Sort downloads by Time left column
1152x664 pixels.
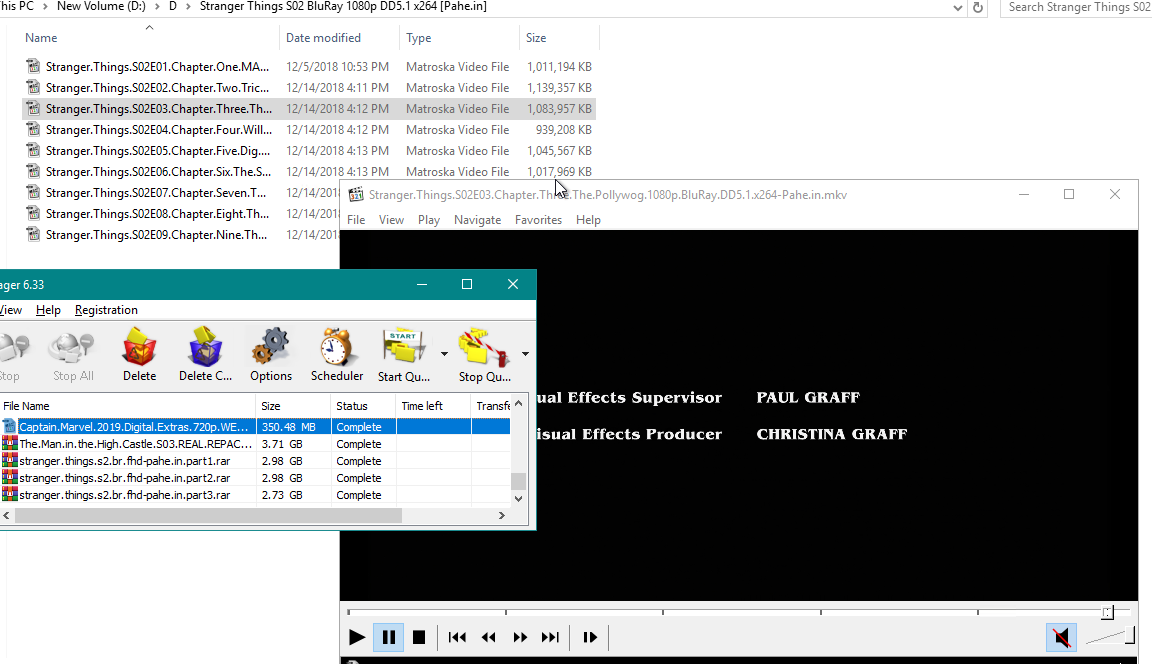tap(433, 406)
